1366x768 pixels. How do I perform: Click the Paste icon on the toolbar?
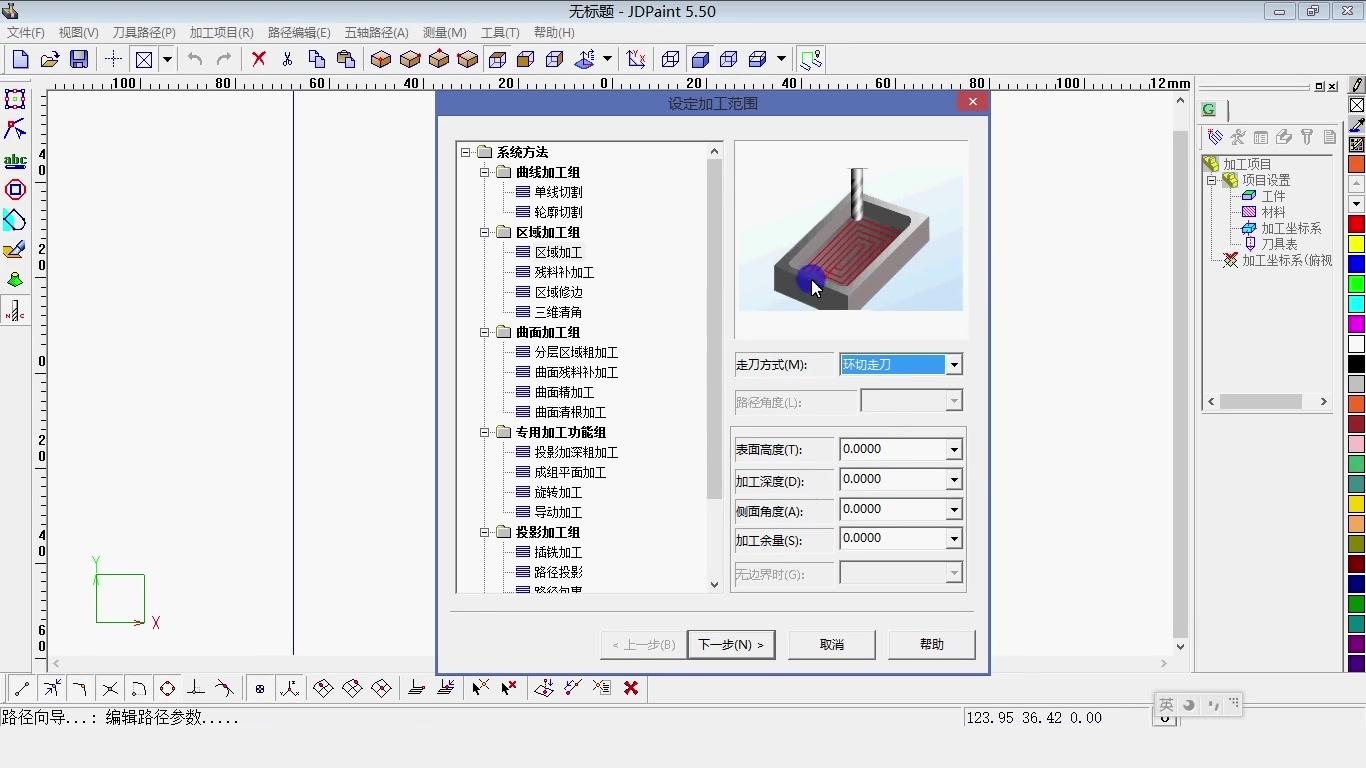(345, 59)
